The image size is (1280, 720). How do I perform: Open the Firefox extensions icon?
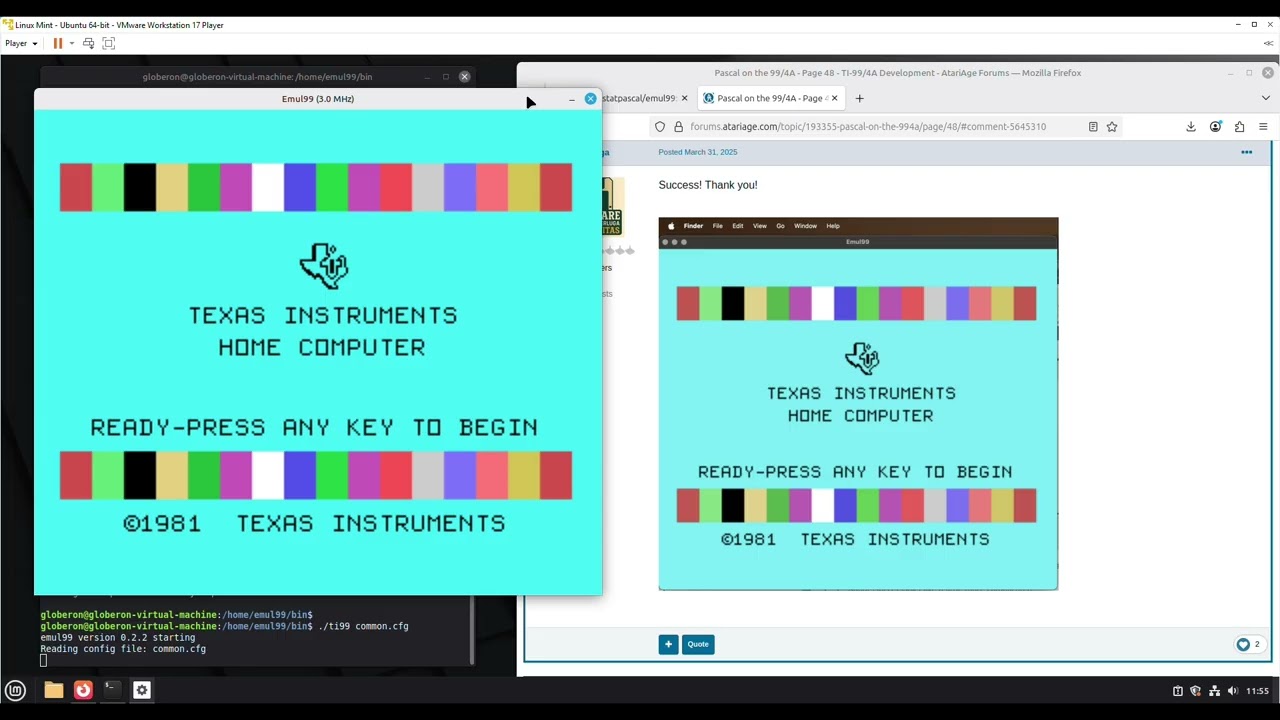click(1239, 127)
